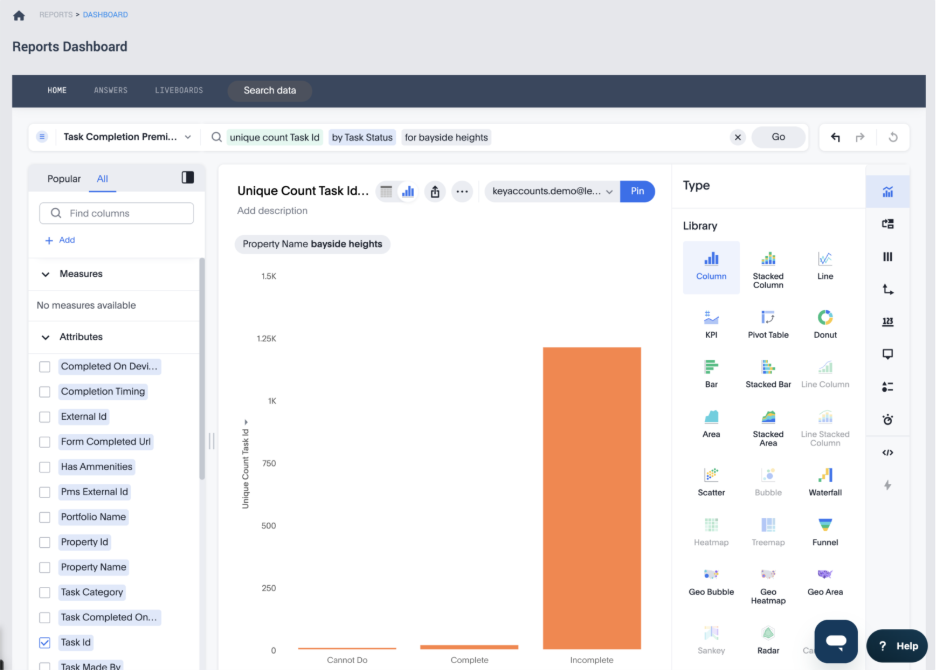Collapse the Attributes section
The image size is (936, 670).
(45, 337)
